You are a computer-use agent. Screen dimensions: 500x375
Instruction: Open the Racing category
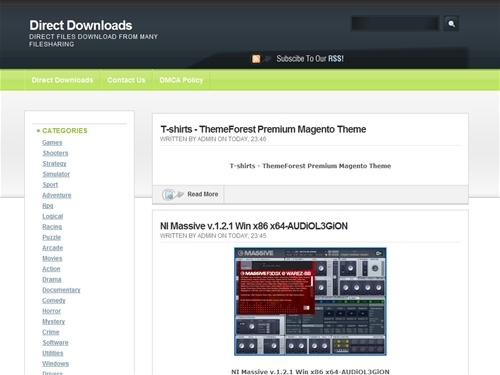click(52, 227)
